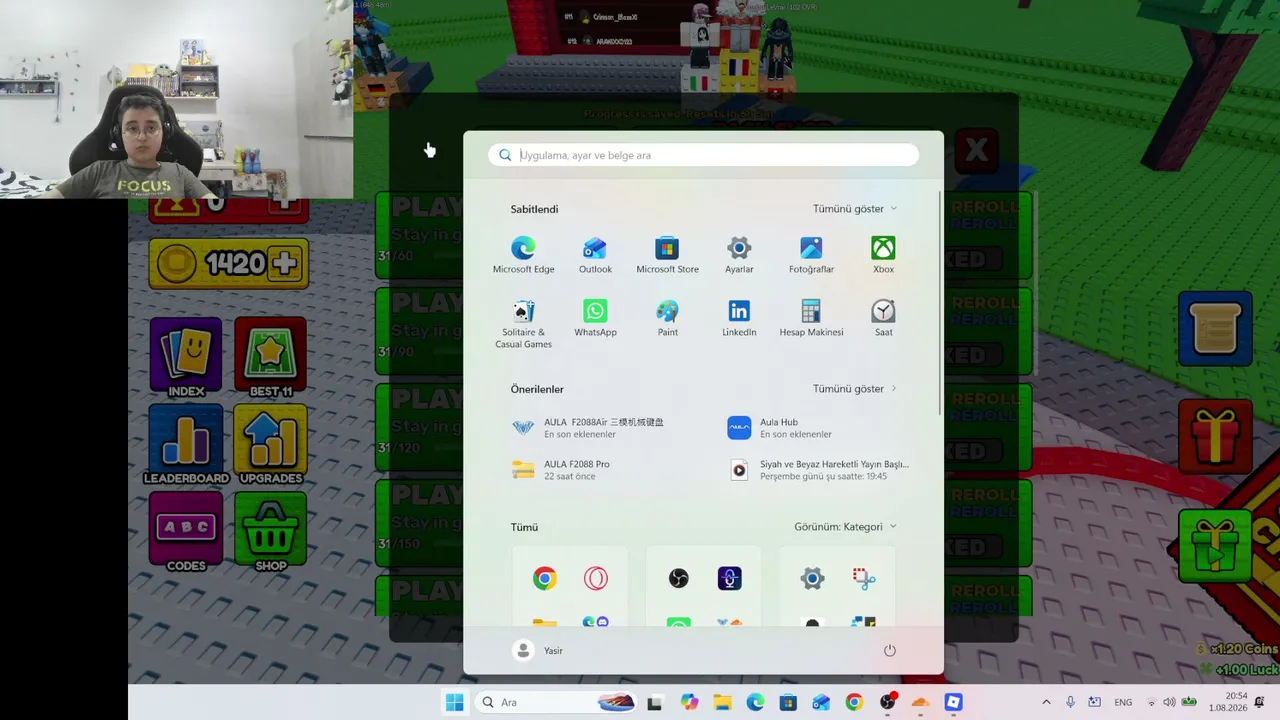Open the game LEADERBOARD
The width and height of the screenshot is (1280, 720).
click(186, 446)
